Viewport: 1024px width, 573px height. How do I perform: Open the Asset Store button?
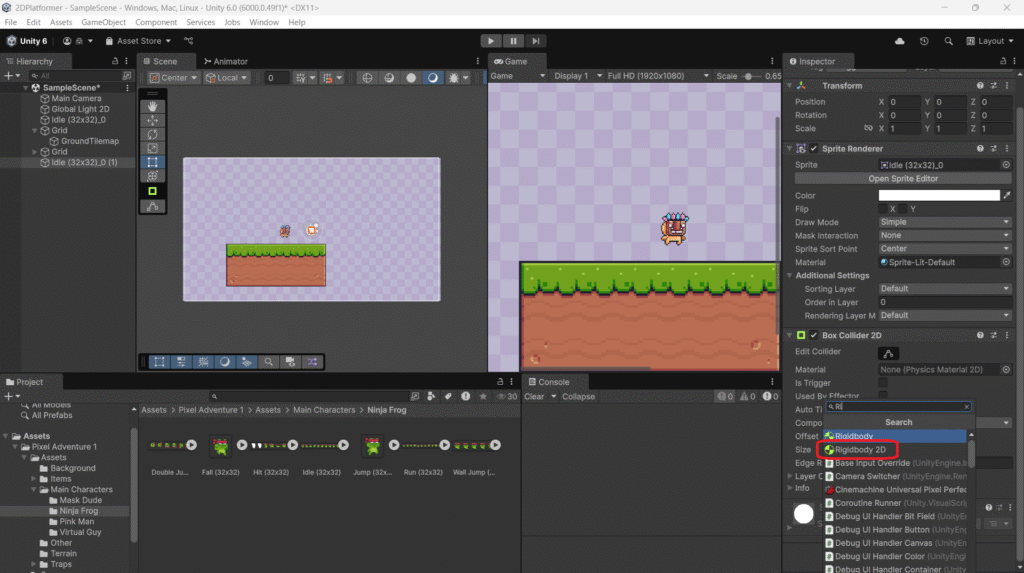[138, 41]
